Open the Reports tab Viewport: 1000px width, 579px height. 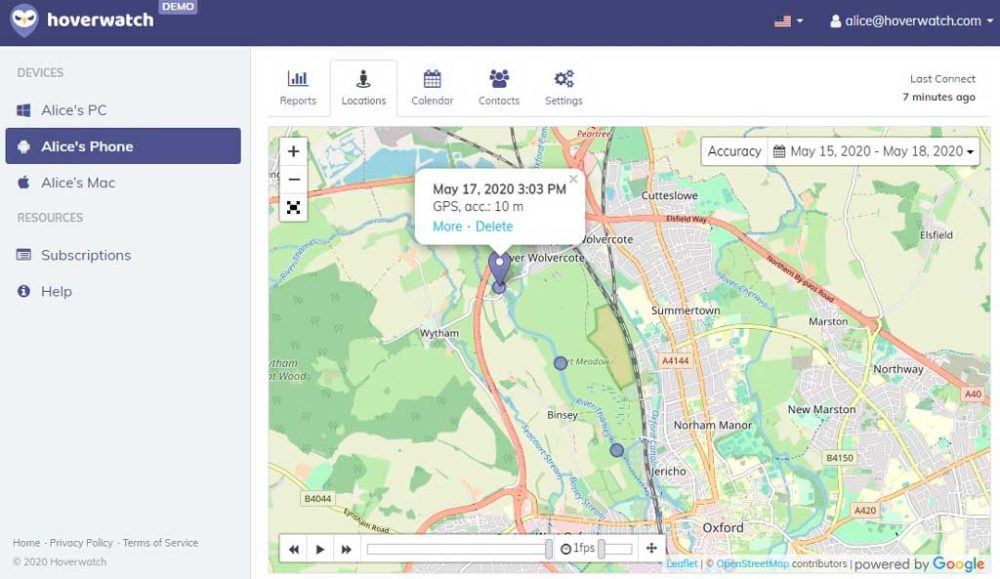click(x=298, y=88)
